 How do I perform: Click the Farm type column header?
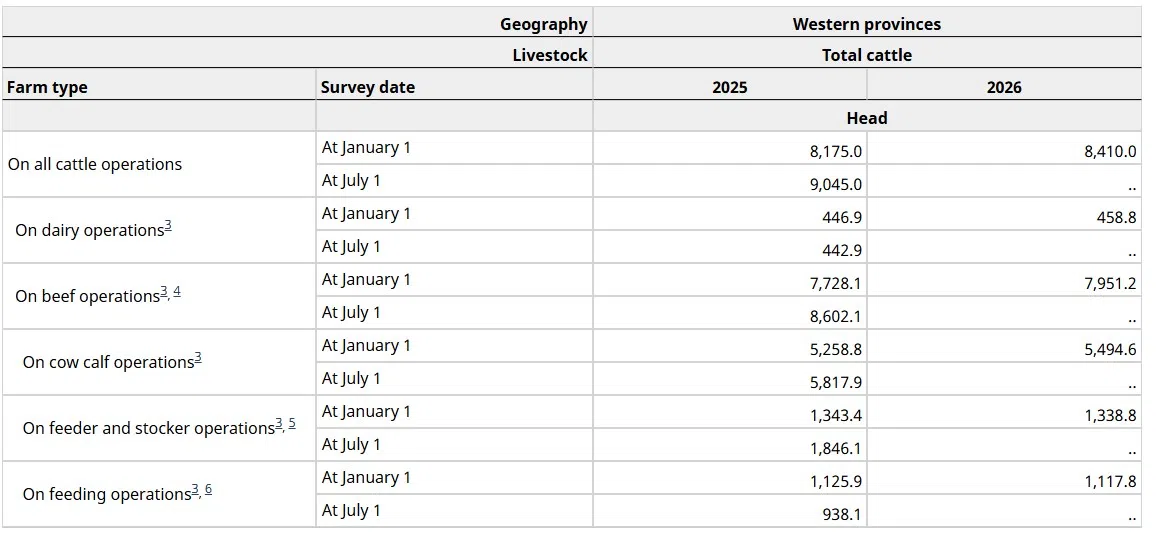(47, 87)
